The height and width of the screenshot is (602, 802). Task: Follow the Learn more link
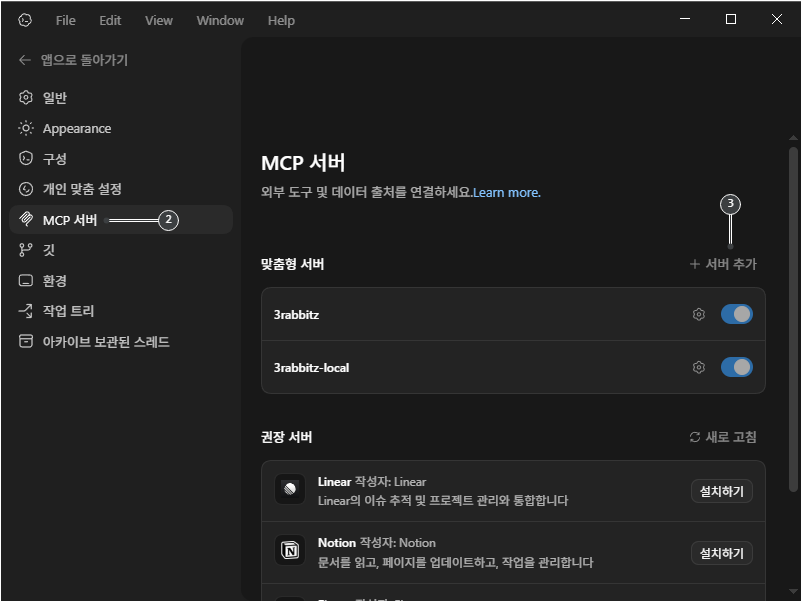point(507,192)
